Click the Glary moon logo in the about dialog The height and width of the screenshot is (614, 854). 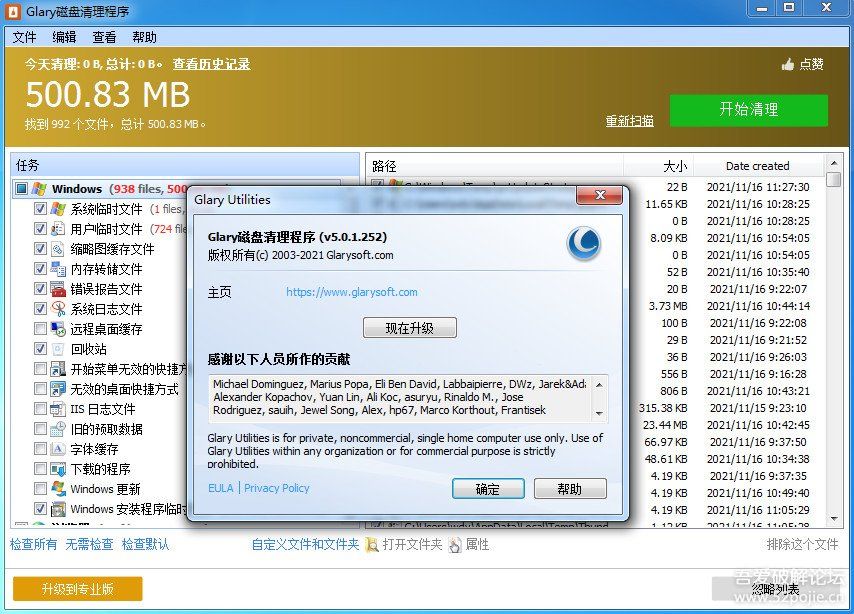click(x=583, y=243)
